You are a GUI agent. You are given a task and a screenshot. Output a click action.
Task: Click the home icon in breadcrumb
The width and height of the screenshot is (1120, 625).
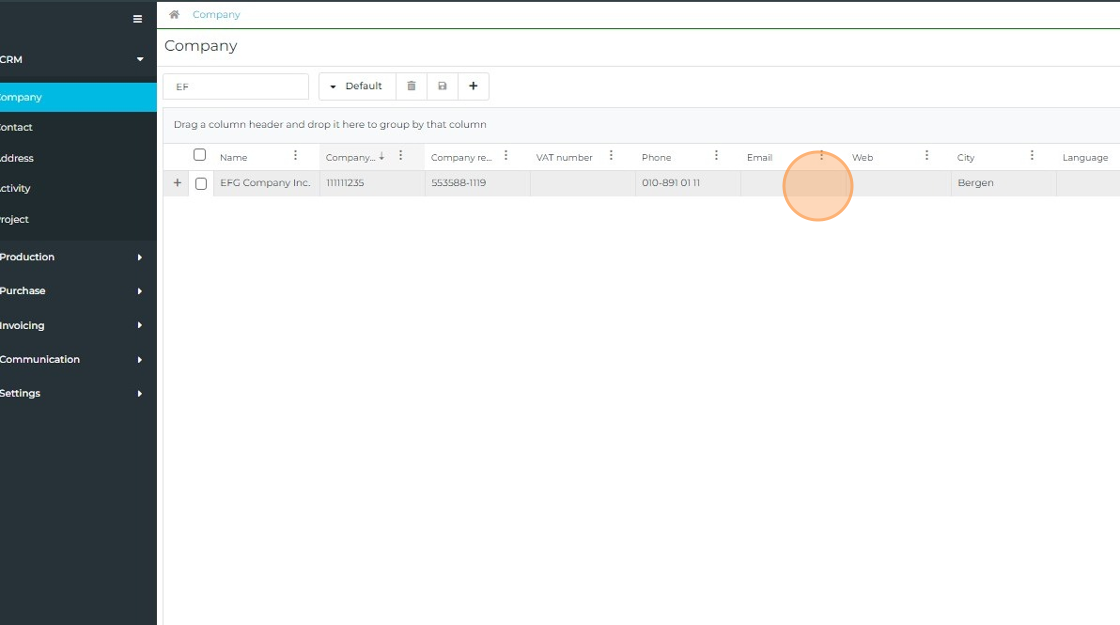(x=174, y=15)
